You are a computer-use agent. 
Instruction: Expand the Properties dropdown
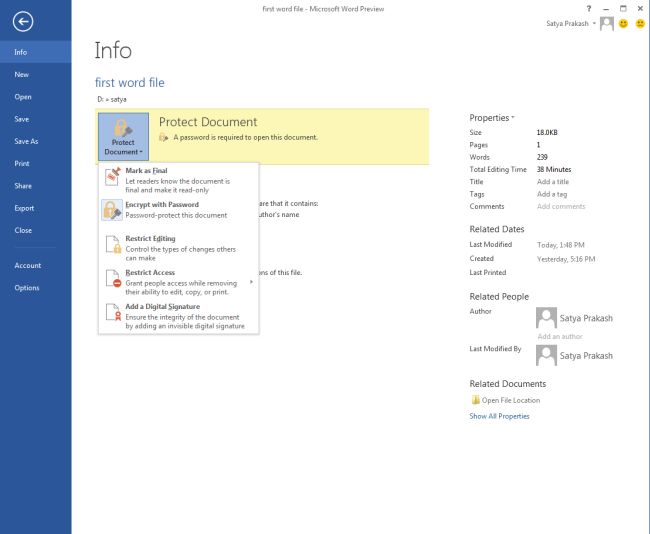pyautogui.click(x=492, y=118)
